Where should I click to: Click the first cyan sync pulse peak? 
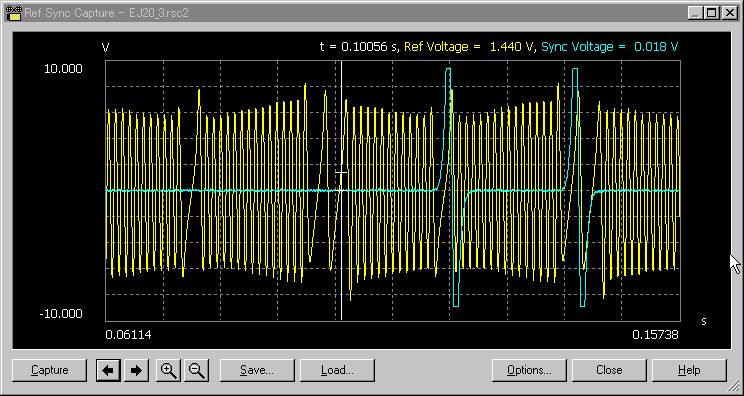coord(448,70)
